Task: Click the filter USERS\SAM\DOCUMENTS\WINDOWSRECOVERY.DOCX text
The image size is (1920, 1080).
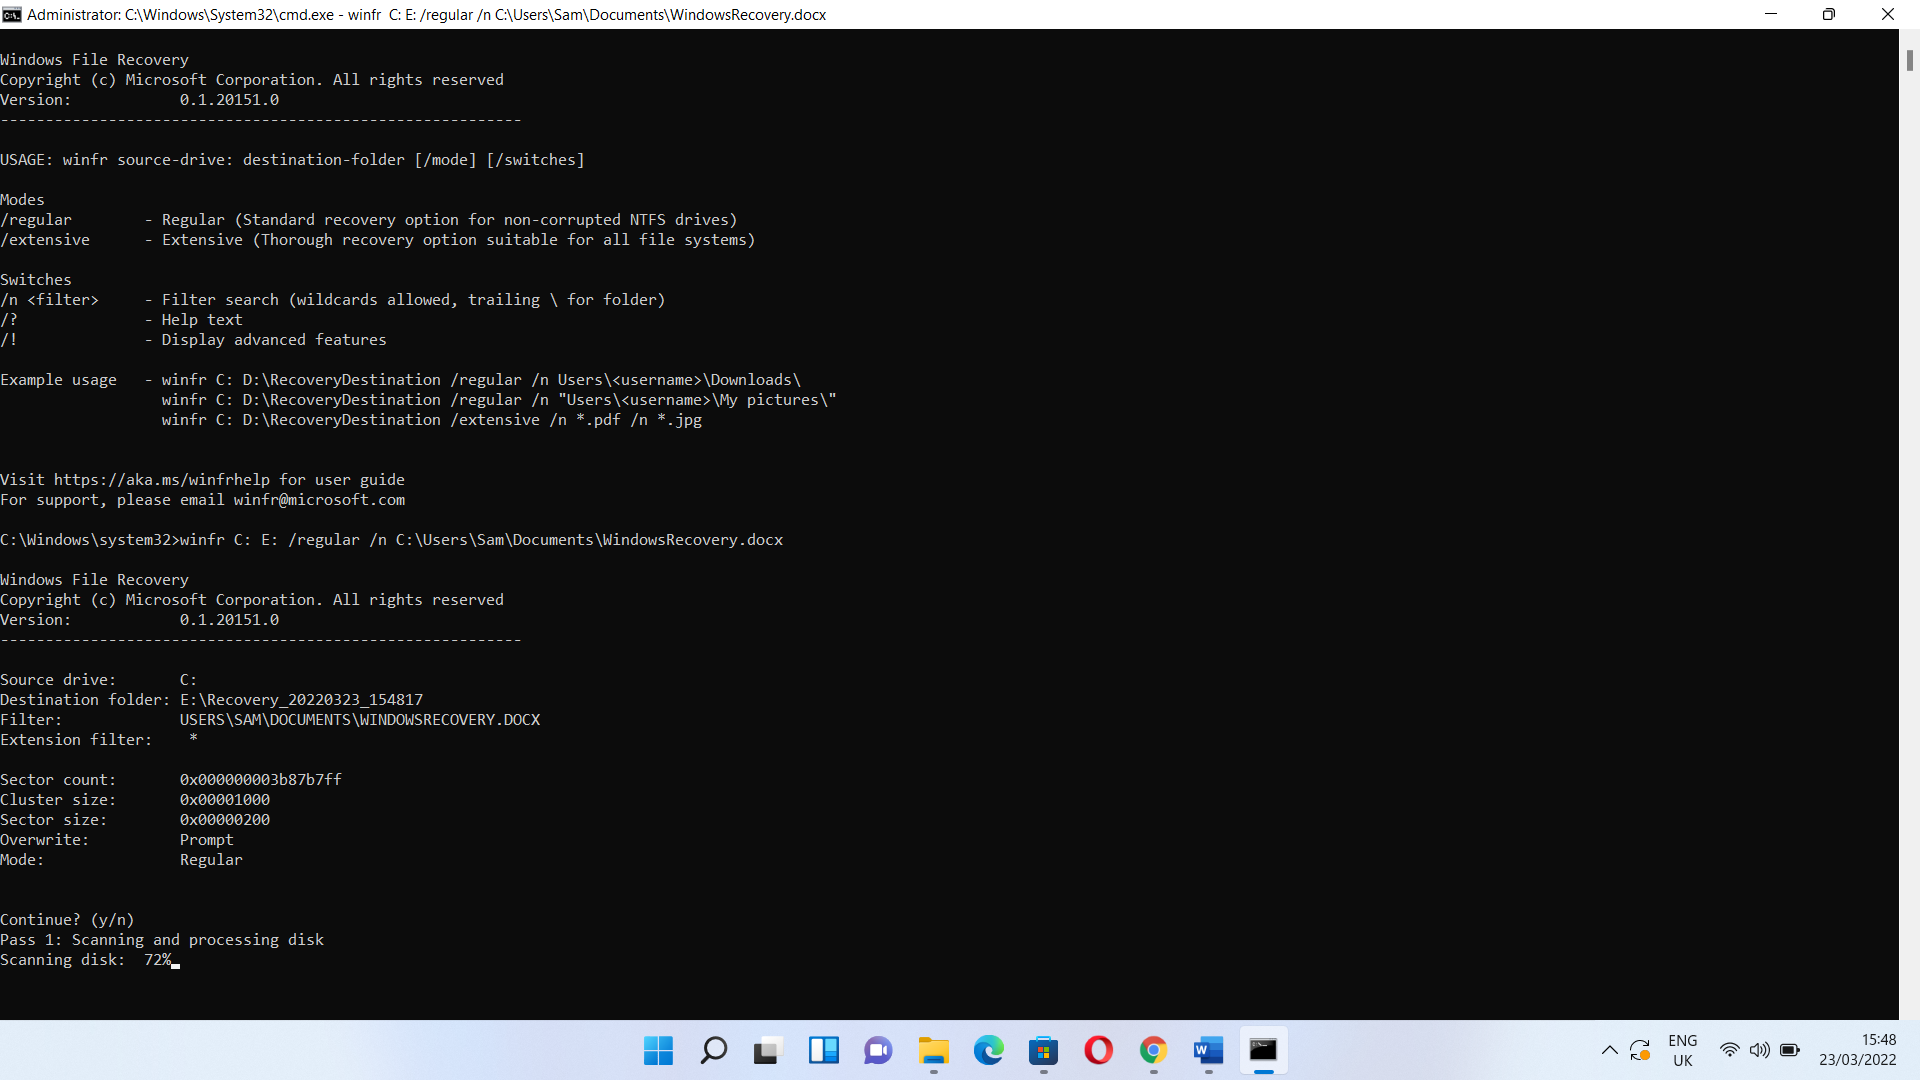Action: coord(360,720)
